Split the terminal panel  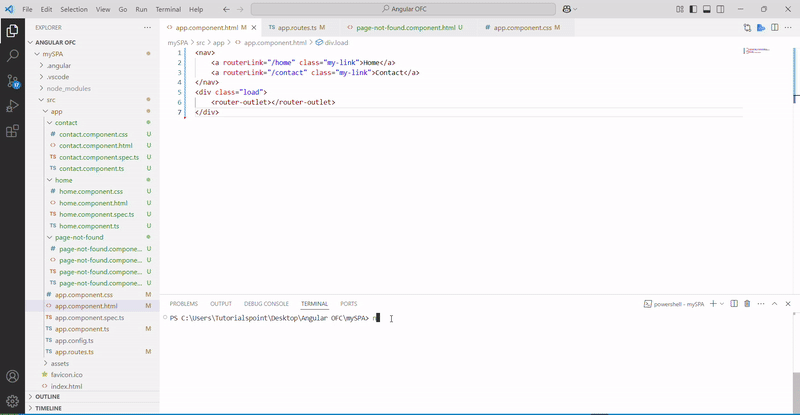[734, 304]
